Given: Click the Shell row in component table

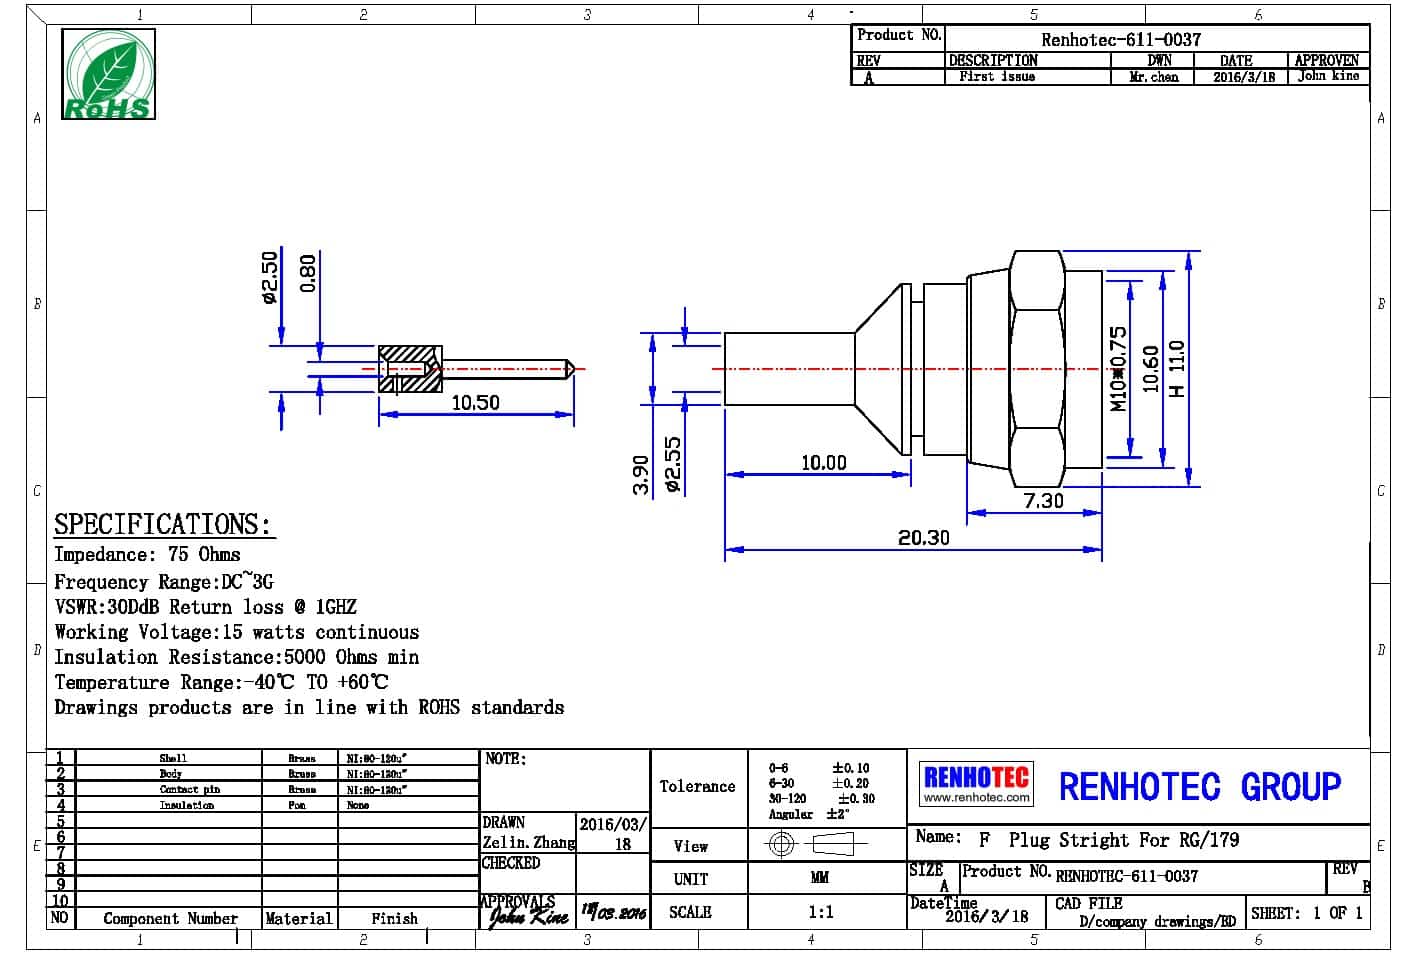Looking at the screenshot, I should [x=173, y=759].
